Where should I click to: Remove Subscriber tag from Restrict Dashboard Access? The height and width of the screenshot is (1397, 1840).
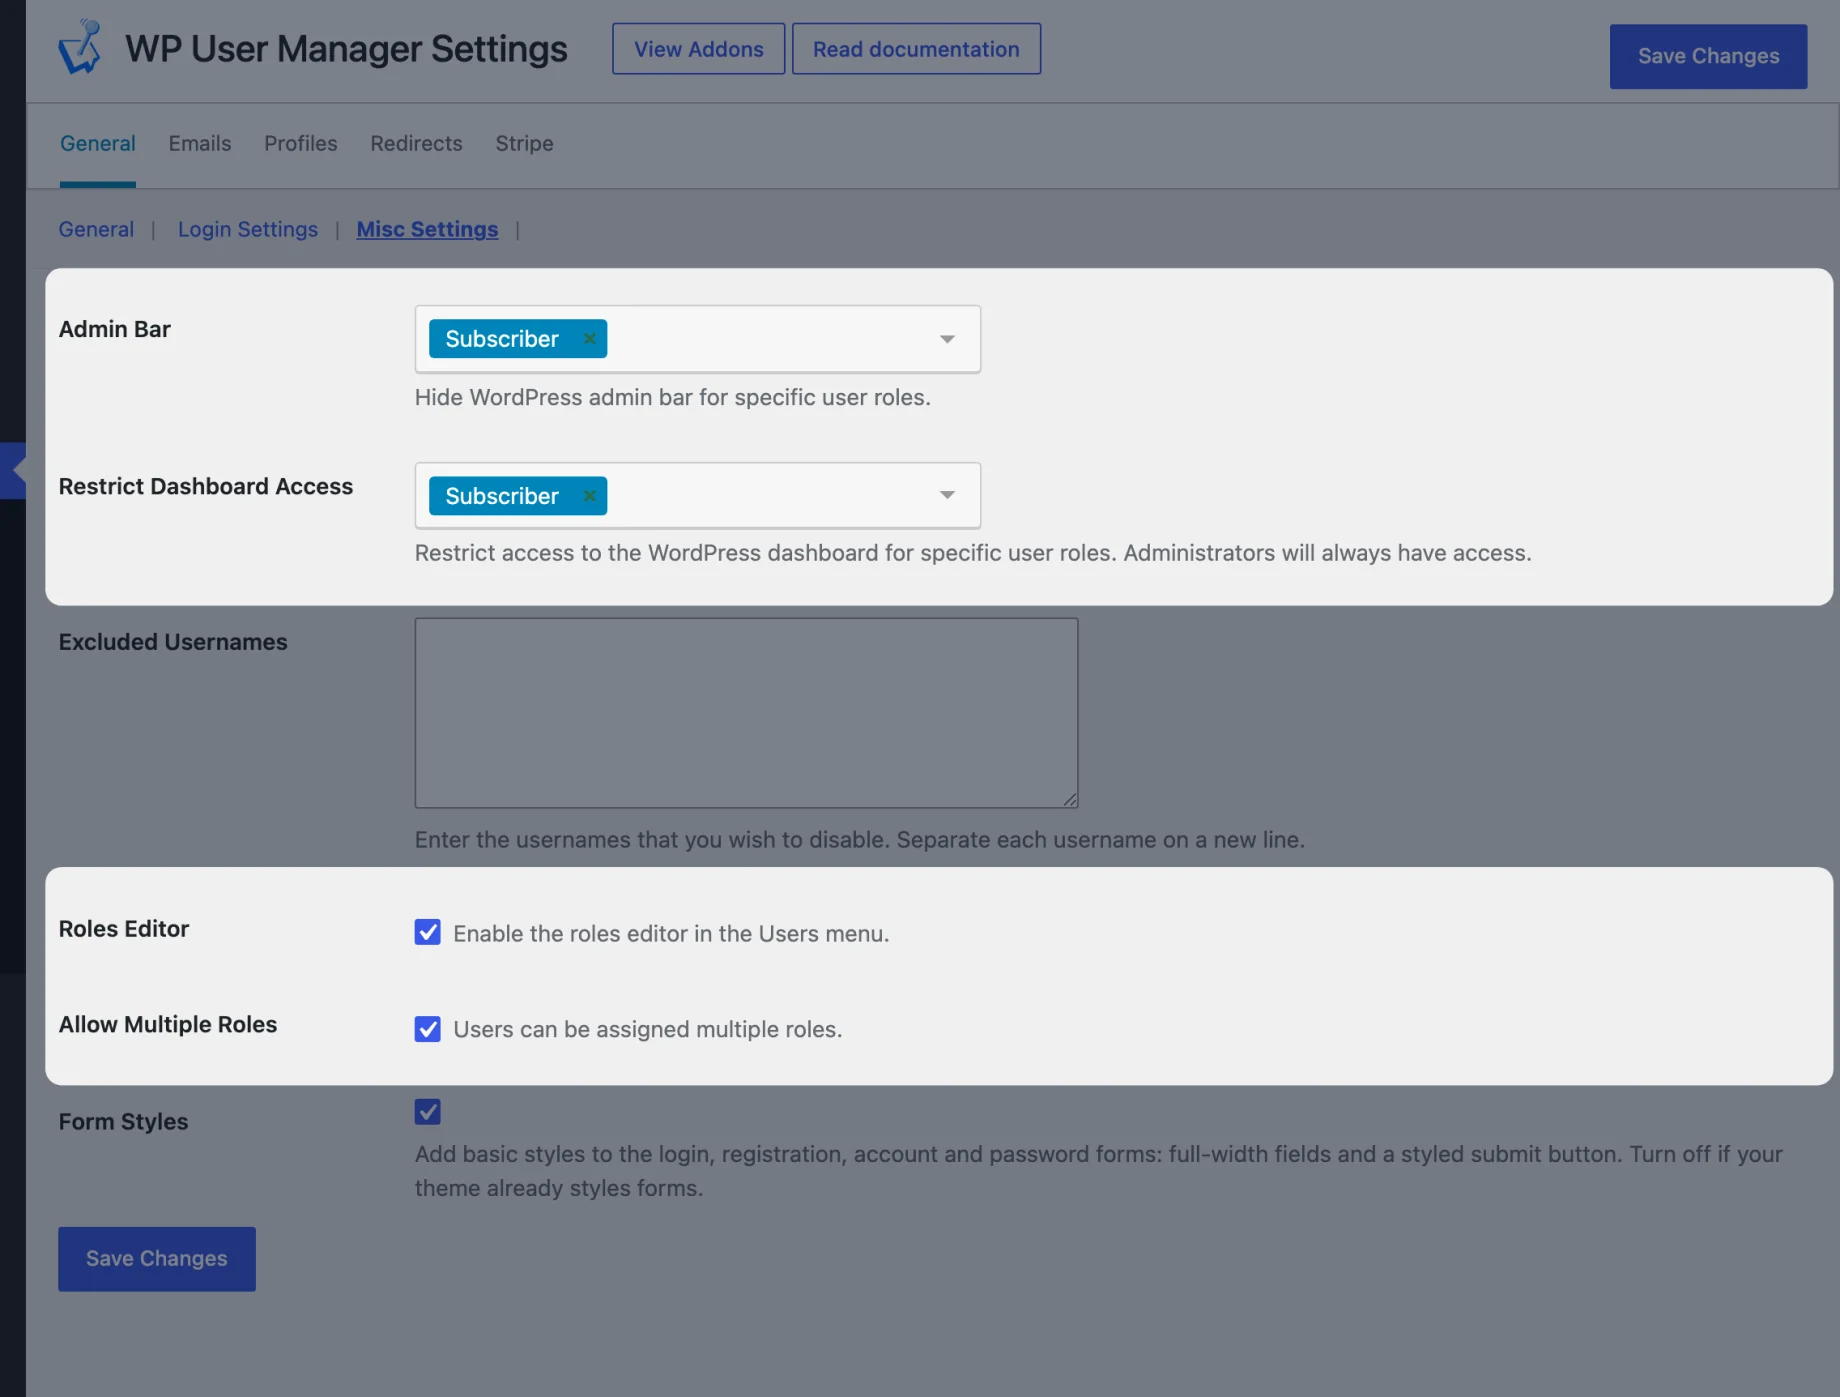[590, 496]
